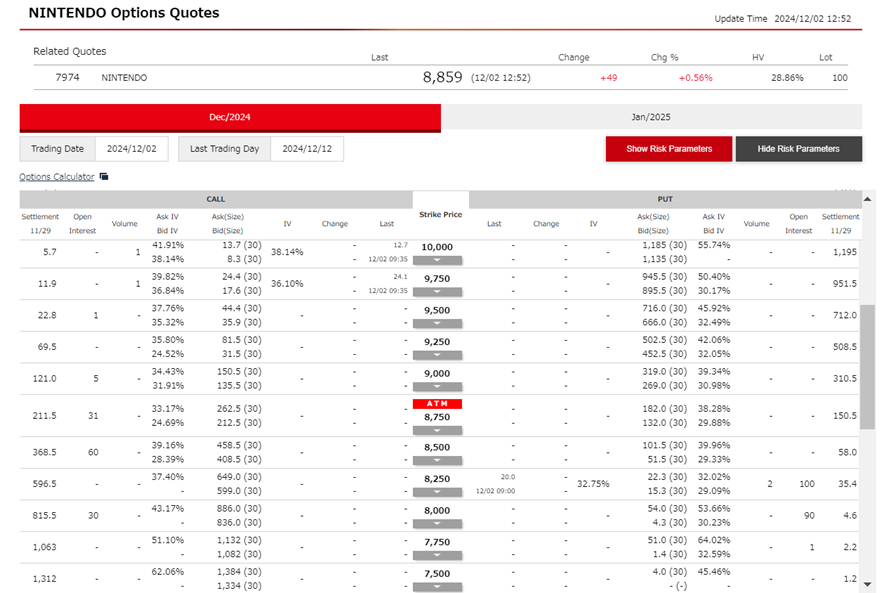
Task: Expand the 9,250 strike price row
Action: pos(437,355)
